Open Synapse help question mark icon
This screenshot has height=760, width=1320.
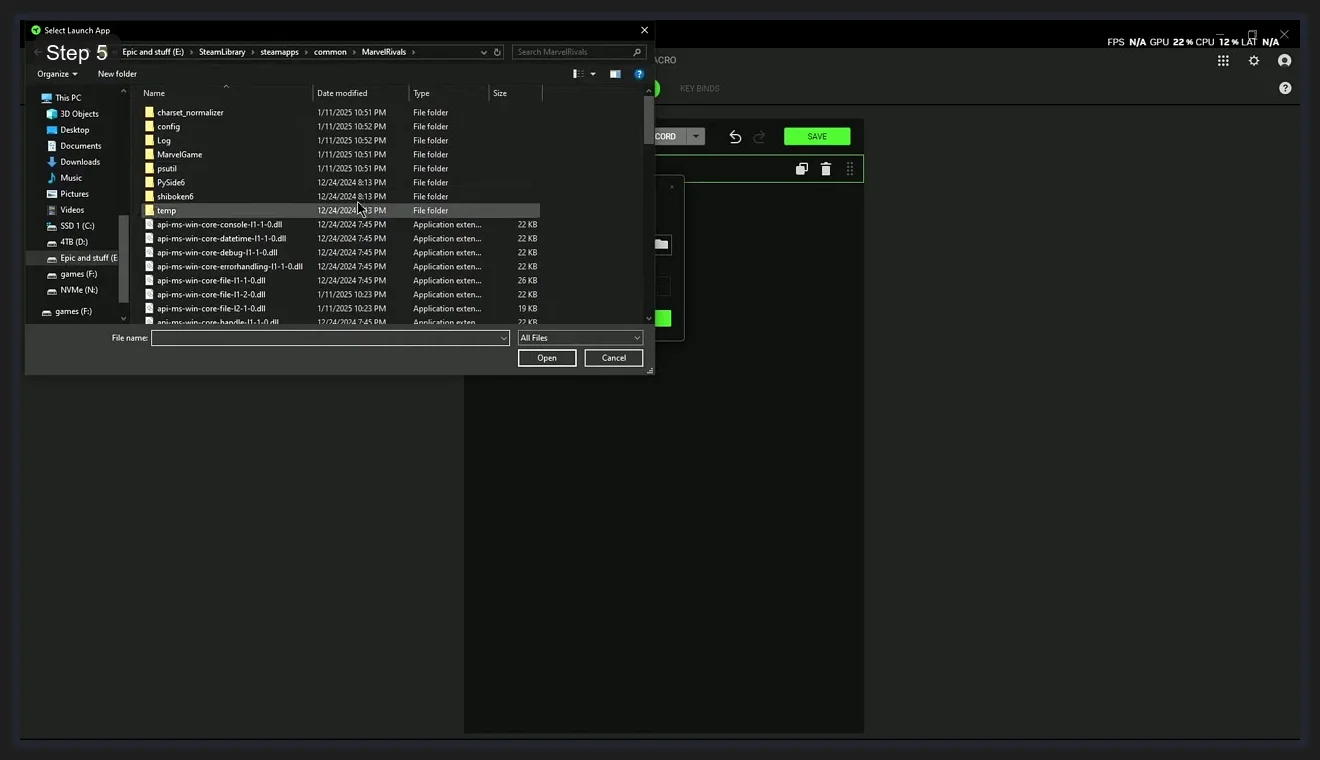1285,88
